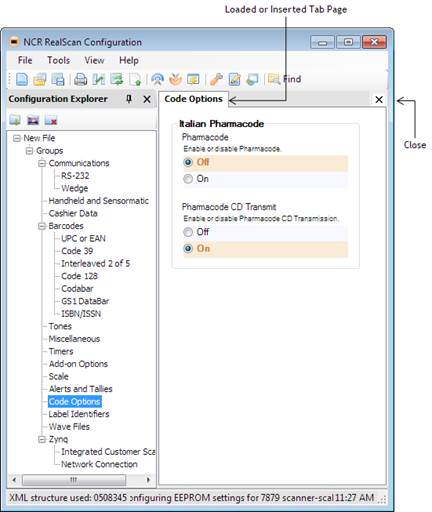This screenshot has width=432, height=512.
Task: Click the Save all diskette icon
Action: [58, 79]
